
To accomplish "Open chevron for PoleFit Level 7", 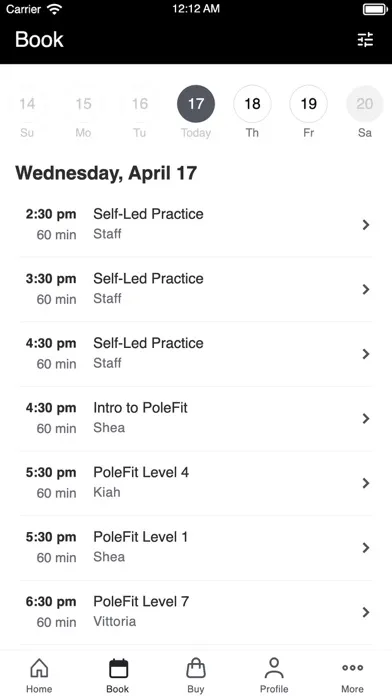I will [366, 613].
